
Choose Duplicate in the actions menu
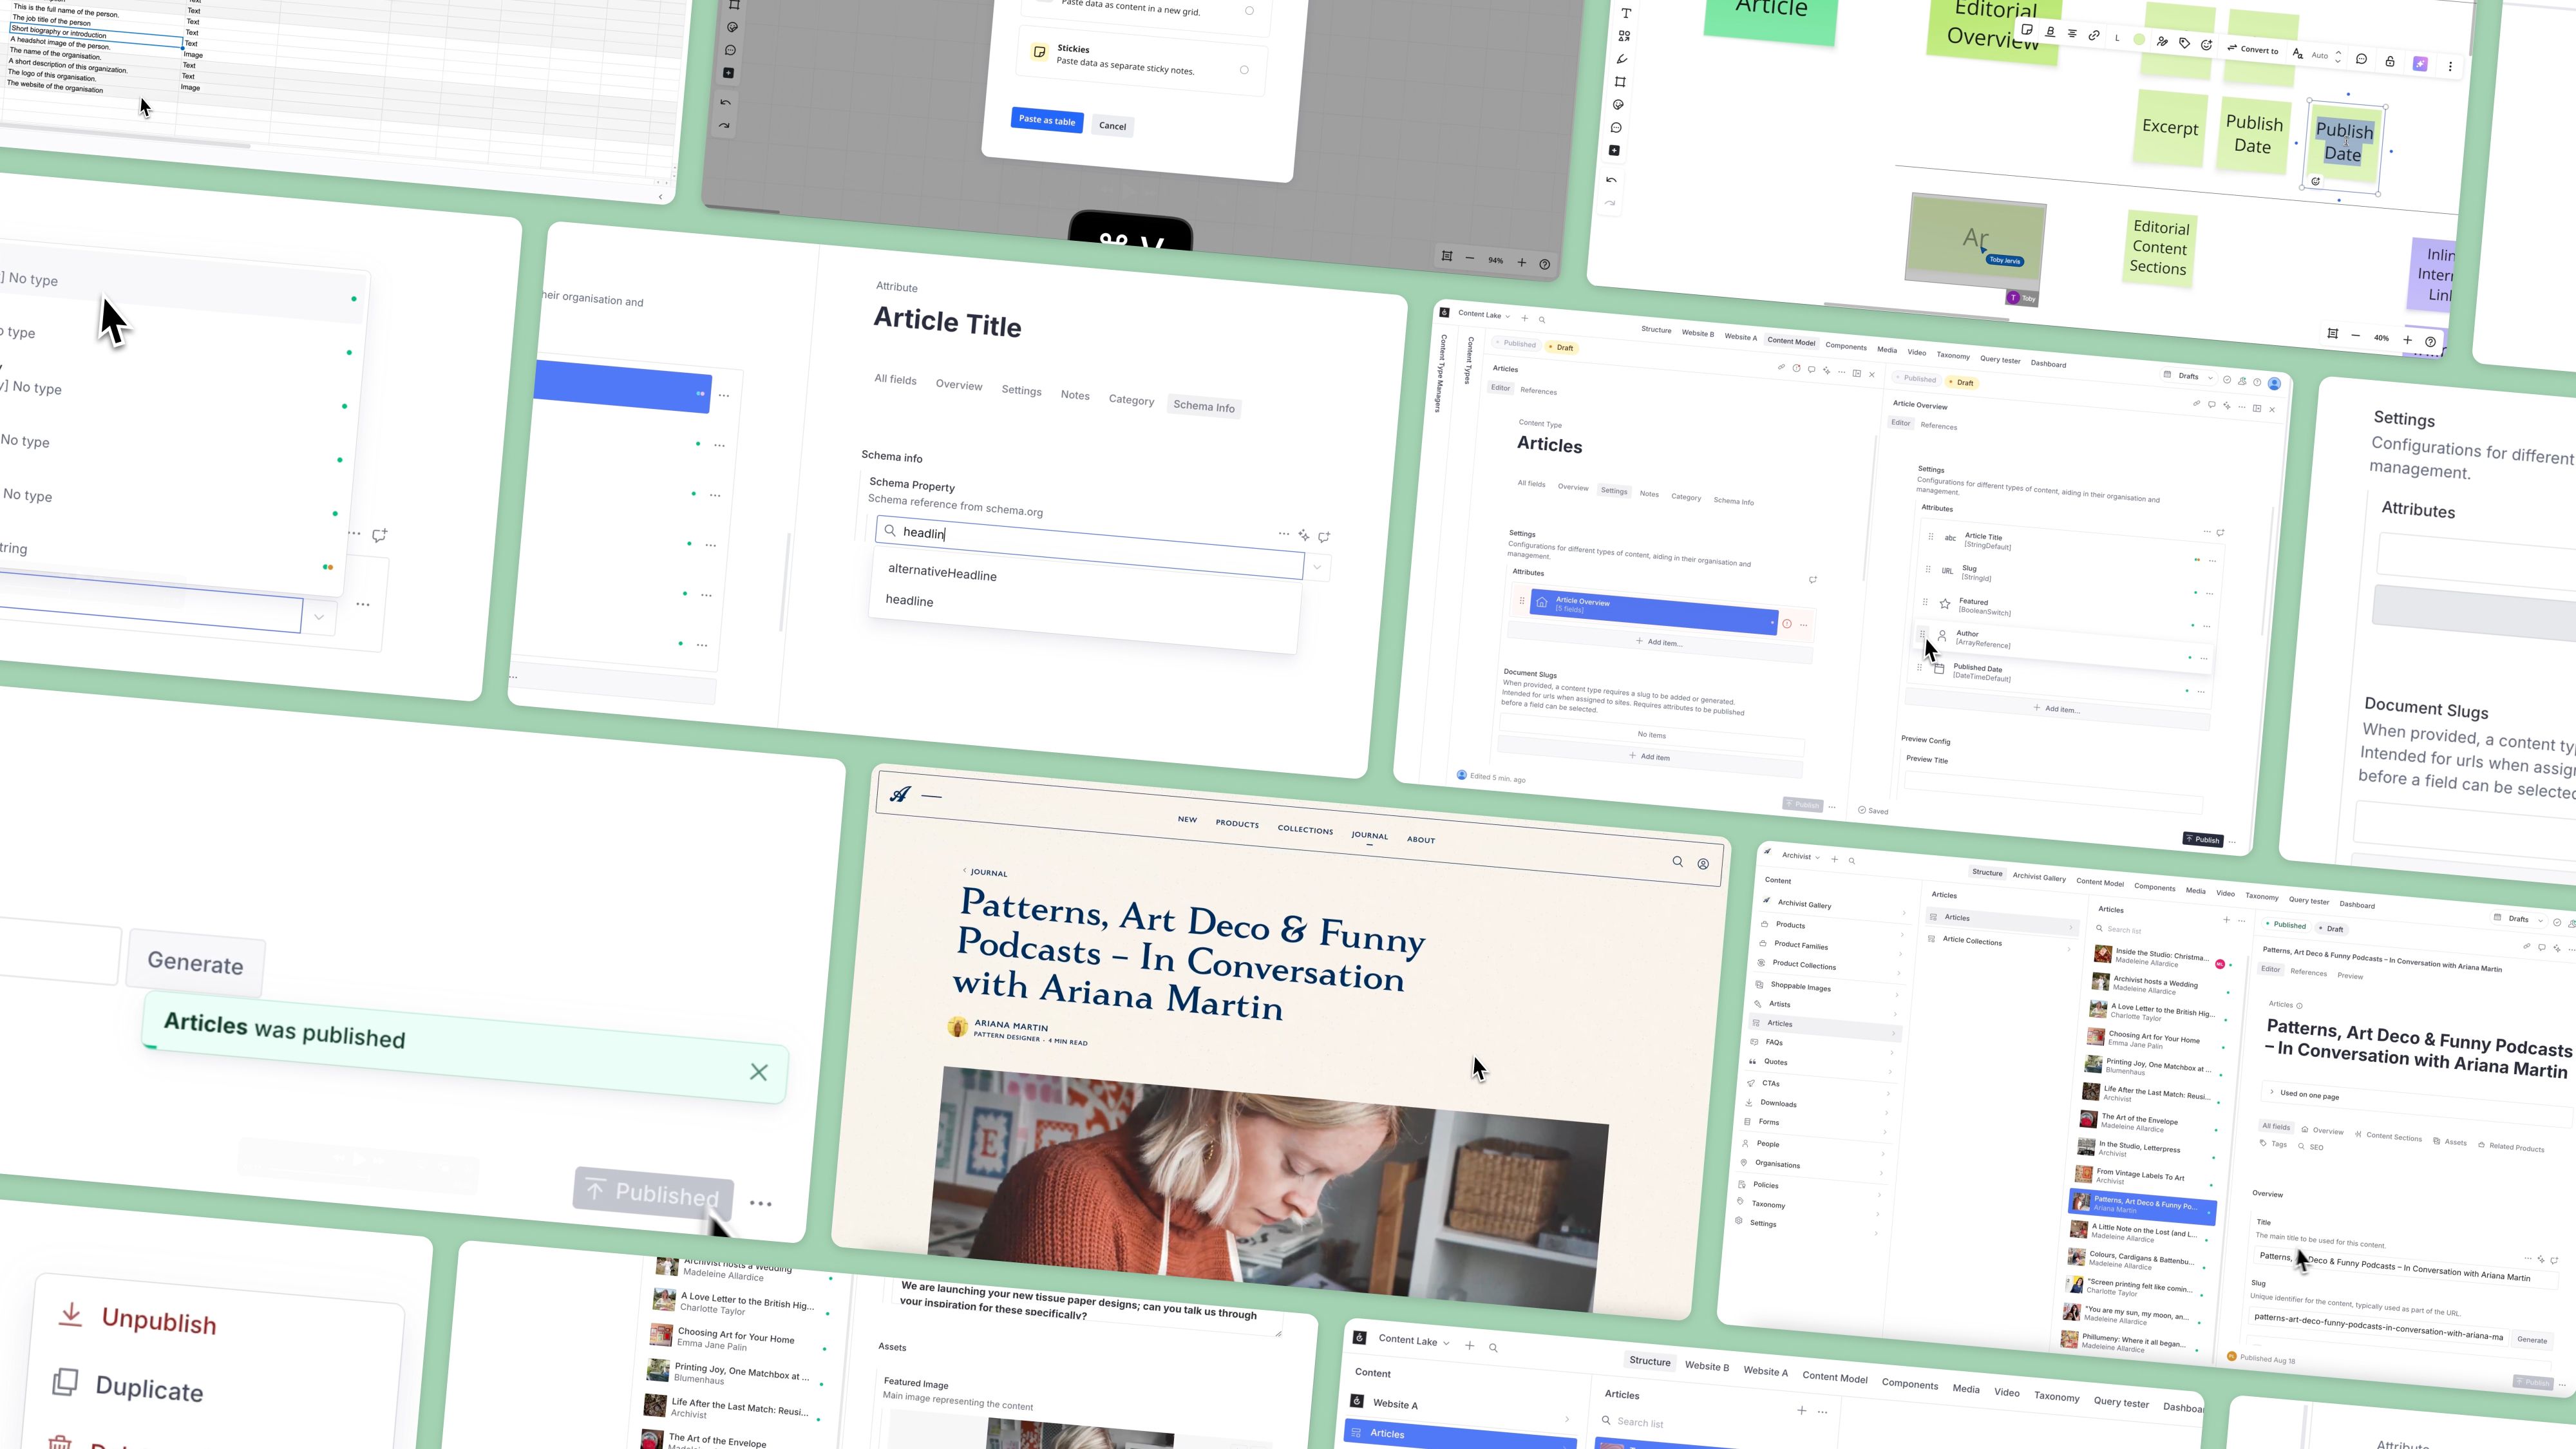[128, 1387]
